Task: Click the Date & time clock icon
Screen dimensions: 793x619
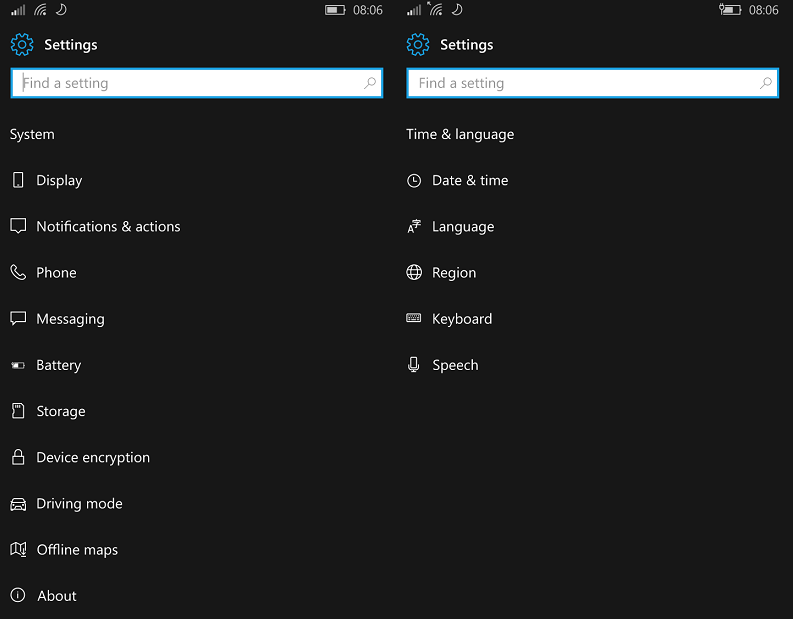Action: [x=414, y=181]
